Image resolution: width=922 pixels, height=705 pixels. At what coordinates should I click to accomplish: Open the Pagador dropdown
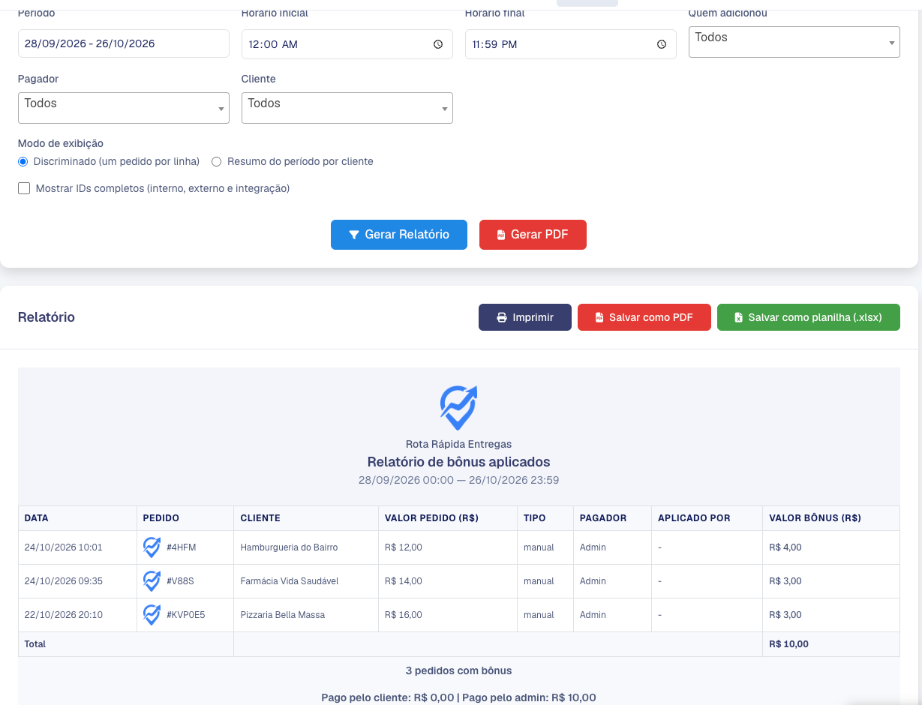tap(123, 108)
